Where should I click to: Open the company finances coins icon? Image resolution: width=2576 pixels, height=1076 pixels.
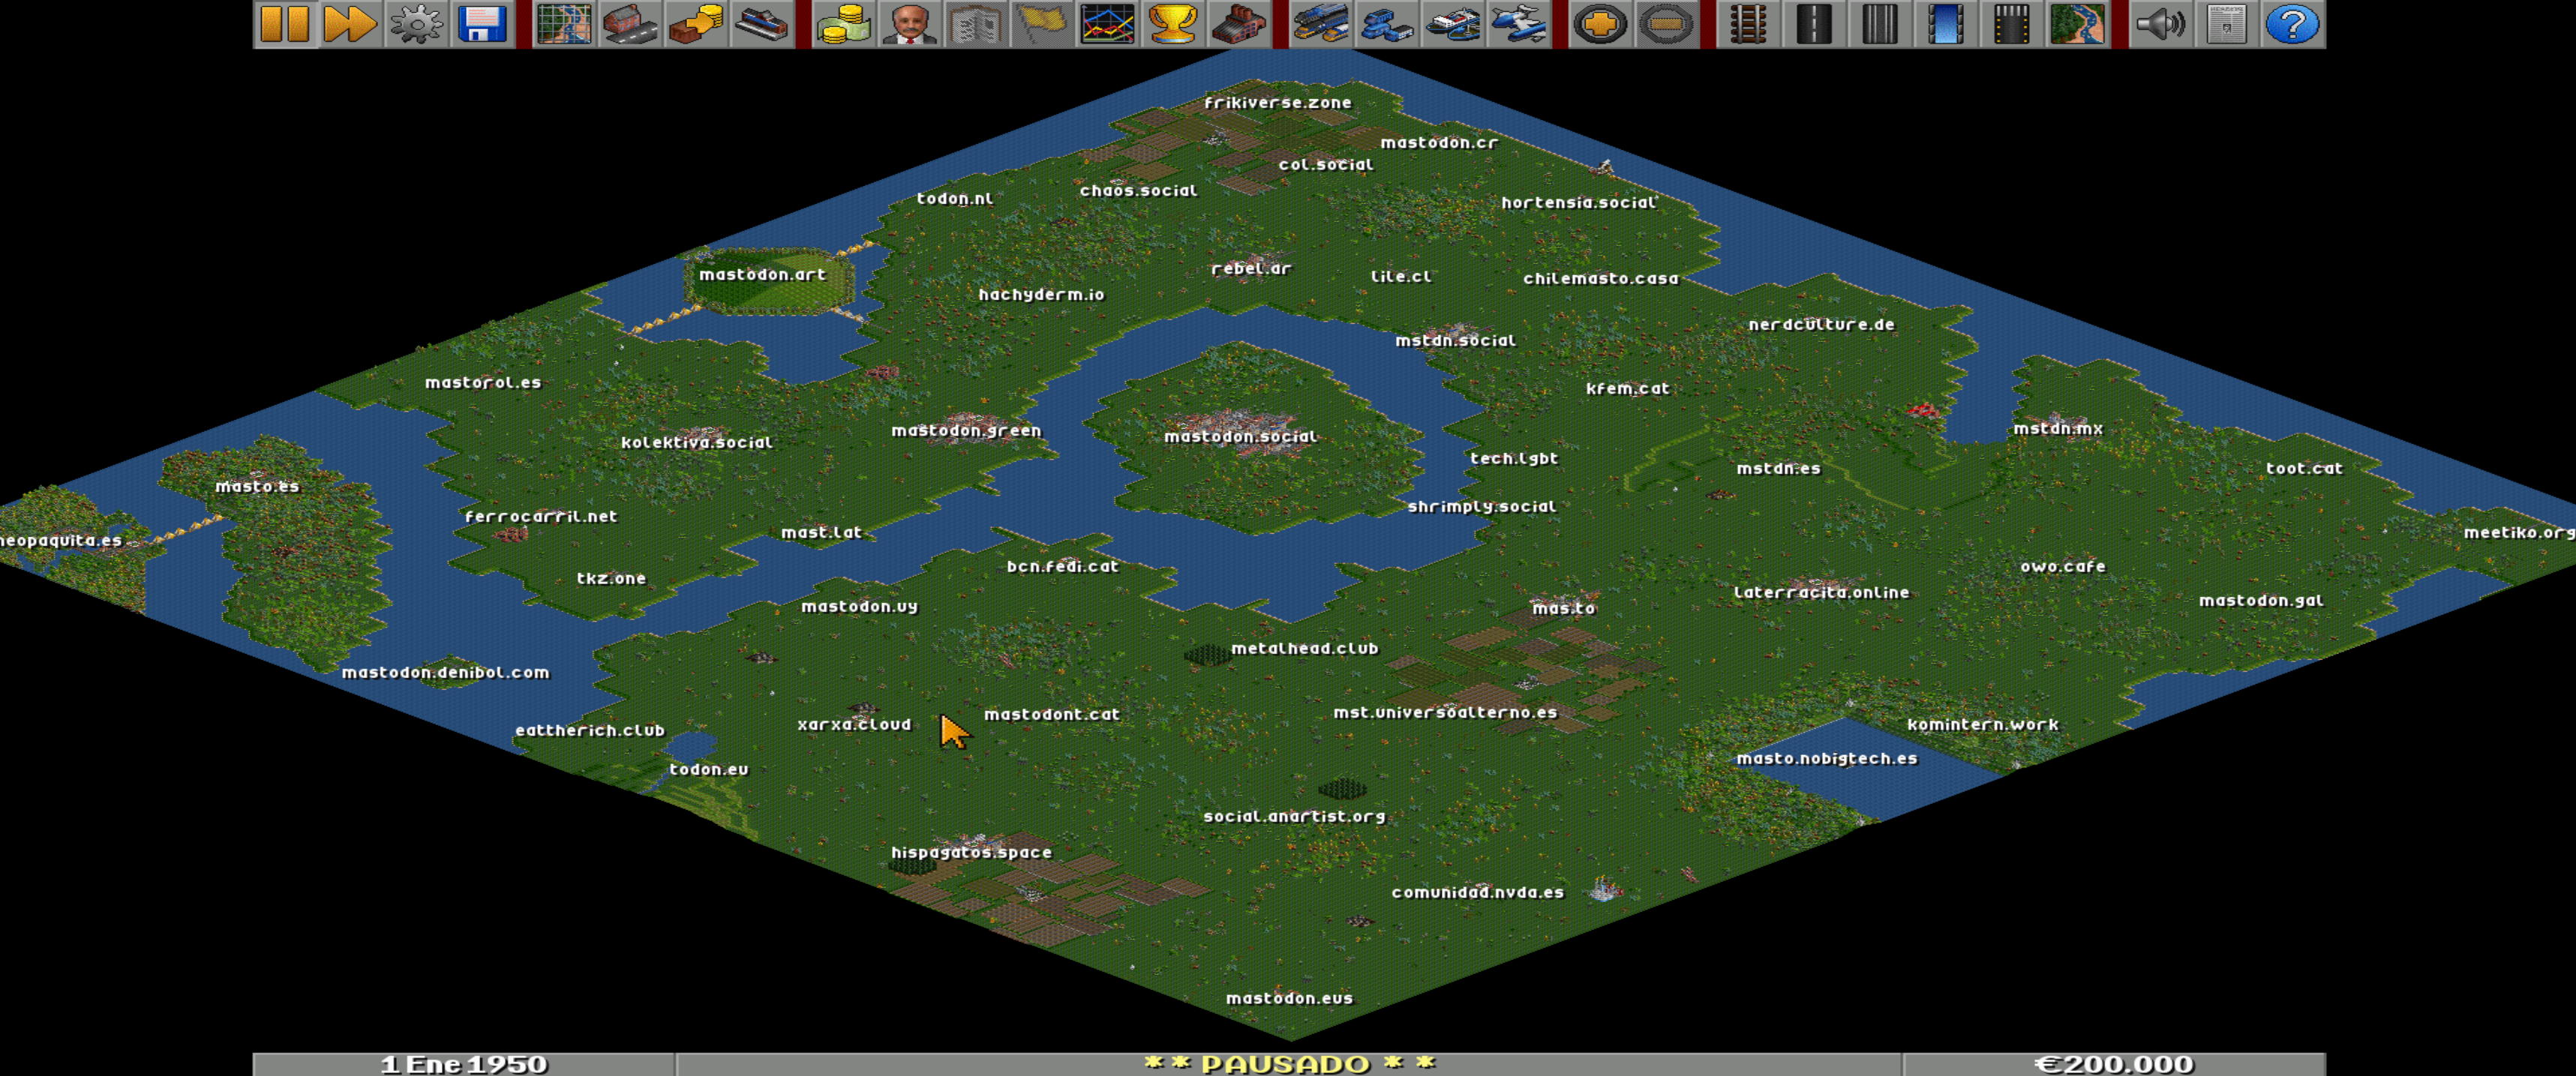click(x=843, y=23)
